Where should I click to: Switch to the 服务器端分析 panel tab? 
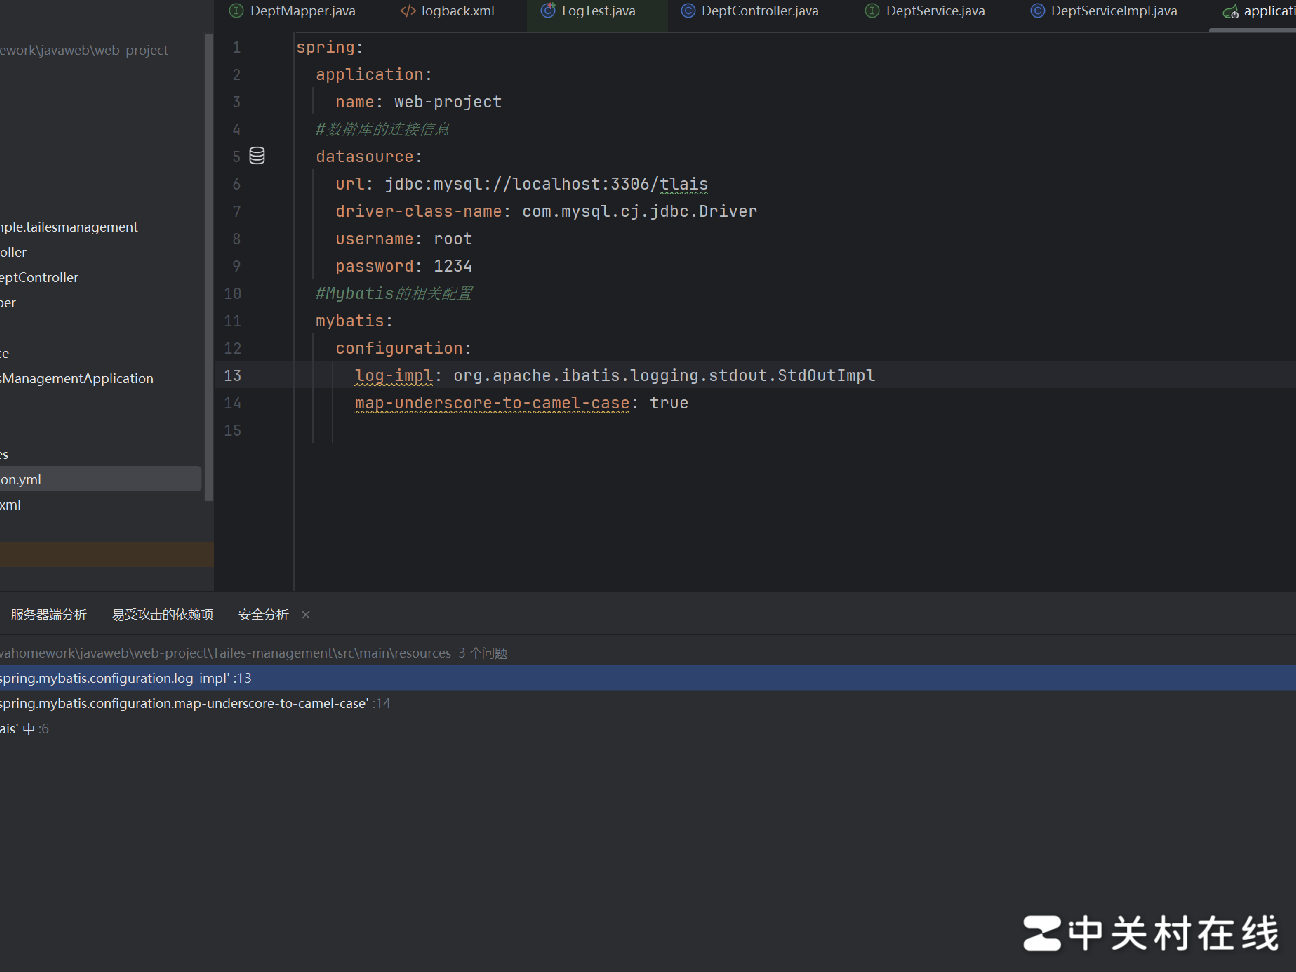click(48, 615)
